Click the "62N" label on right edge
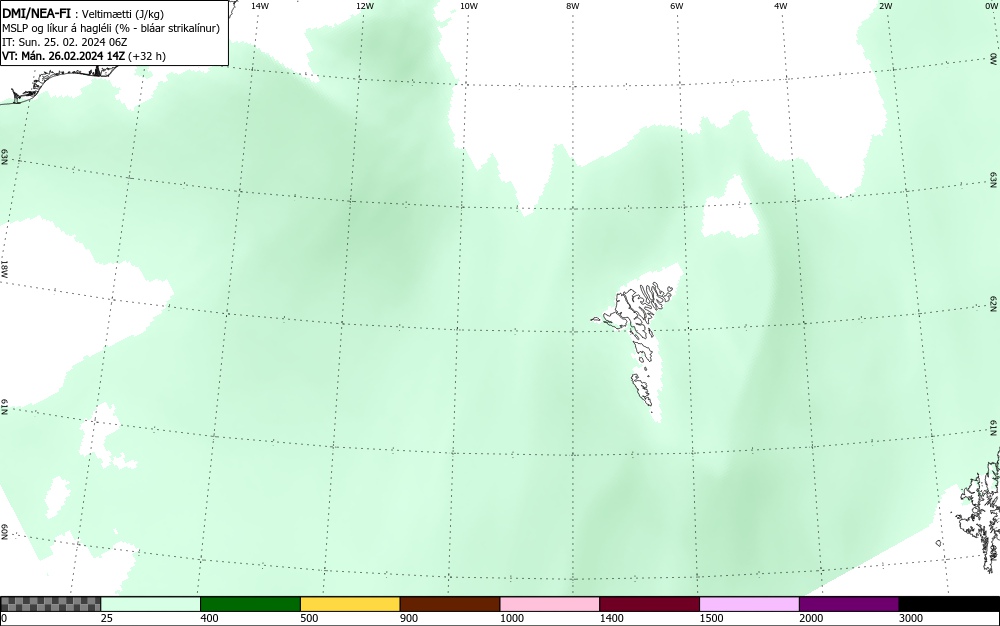The width and height of the screenshot is (1000, 626). 994,304
